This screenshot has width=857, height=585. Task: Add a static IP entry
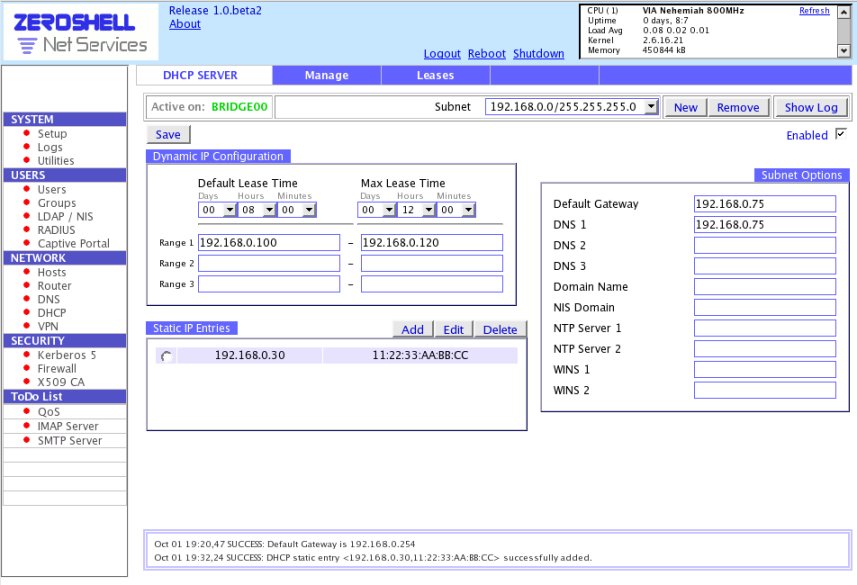[x=413, y=330]
